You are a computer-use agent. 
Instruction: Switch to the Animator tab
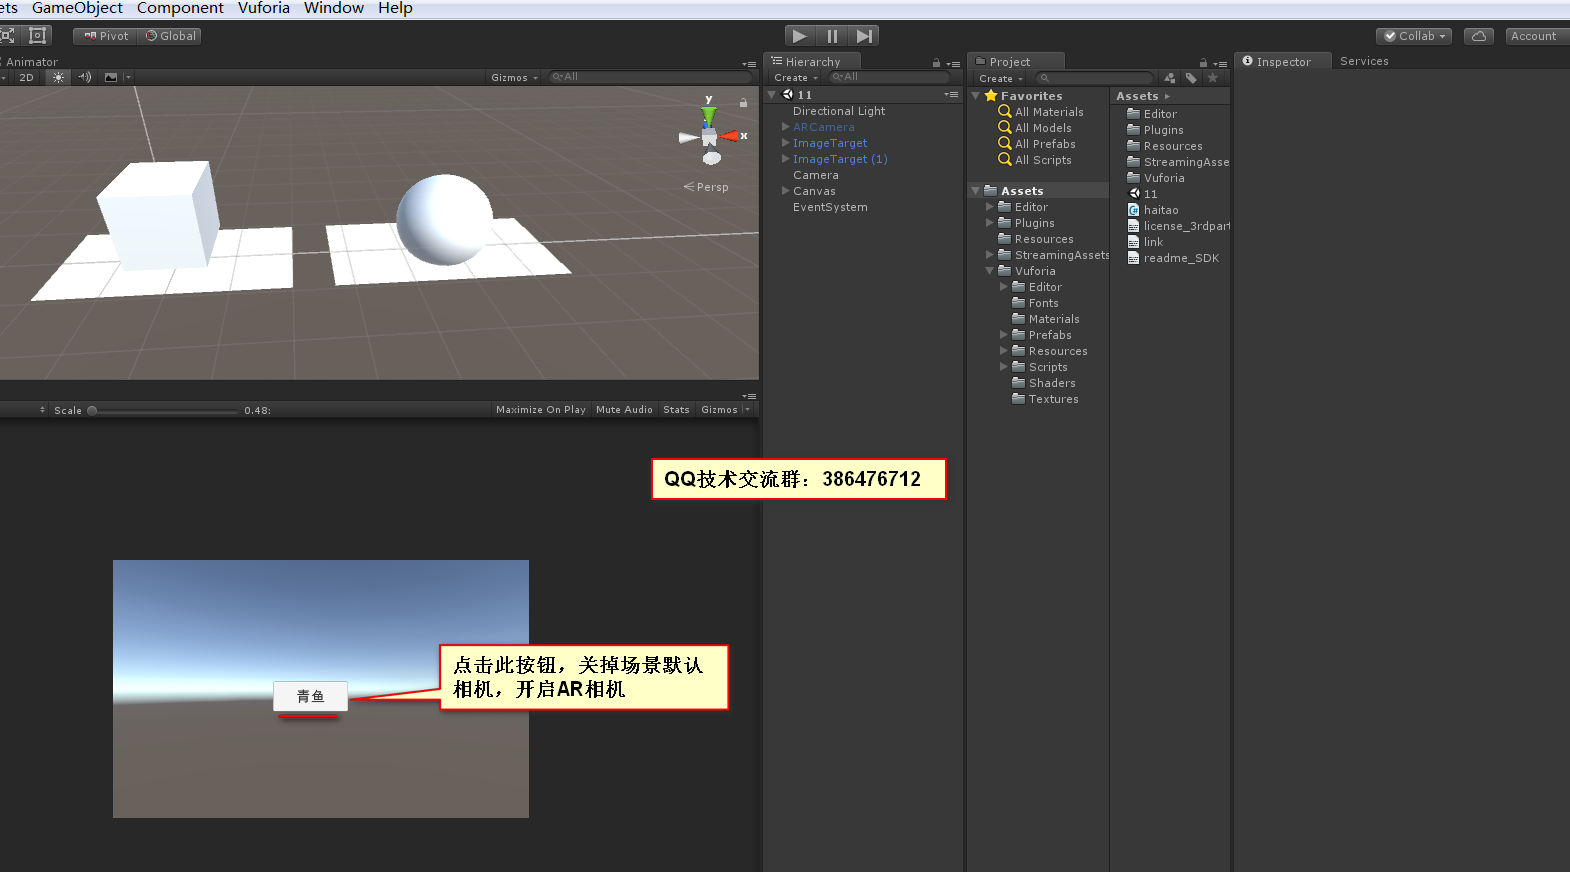click(x=32, y=62)
